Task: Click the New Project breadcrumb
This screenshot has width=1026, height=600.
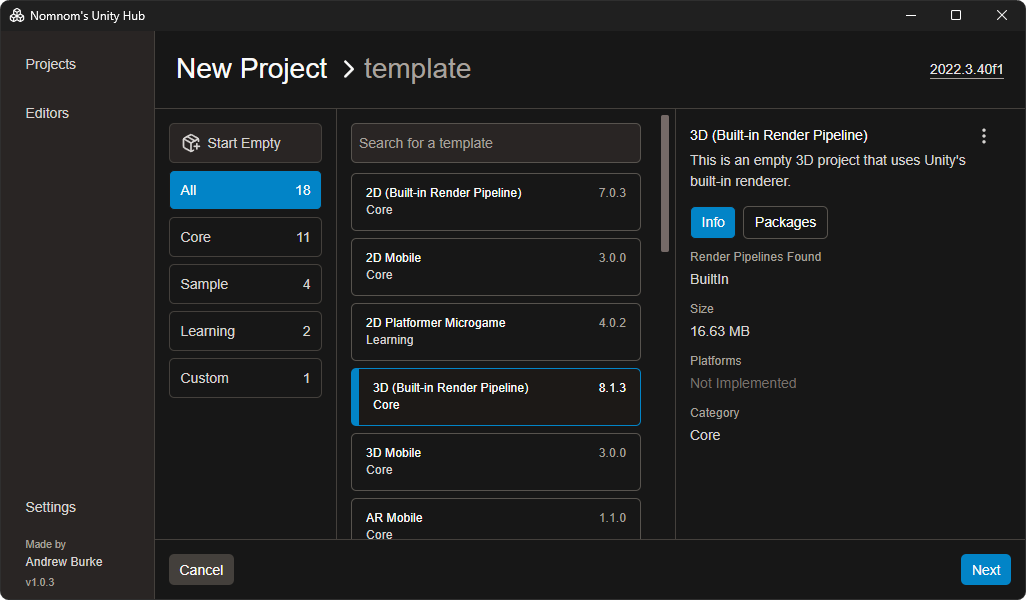Action: [x=252, y=69]
